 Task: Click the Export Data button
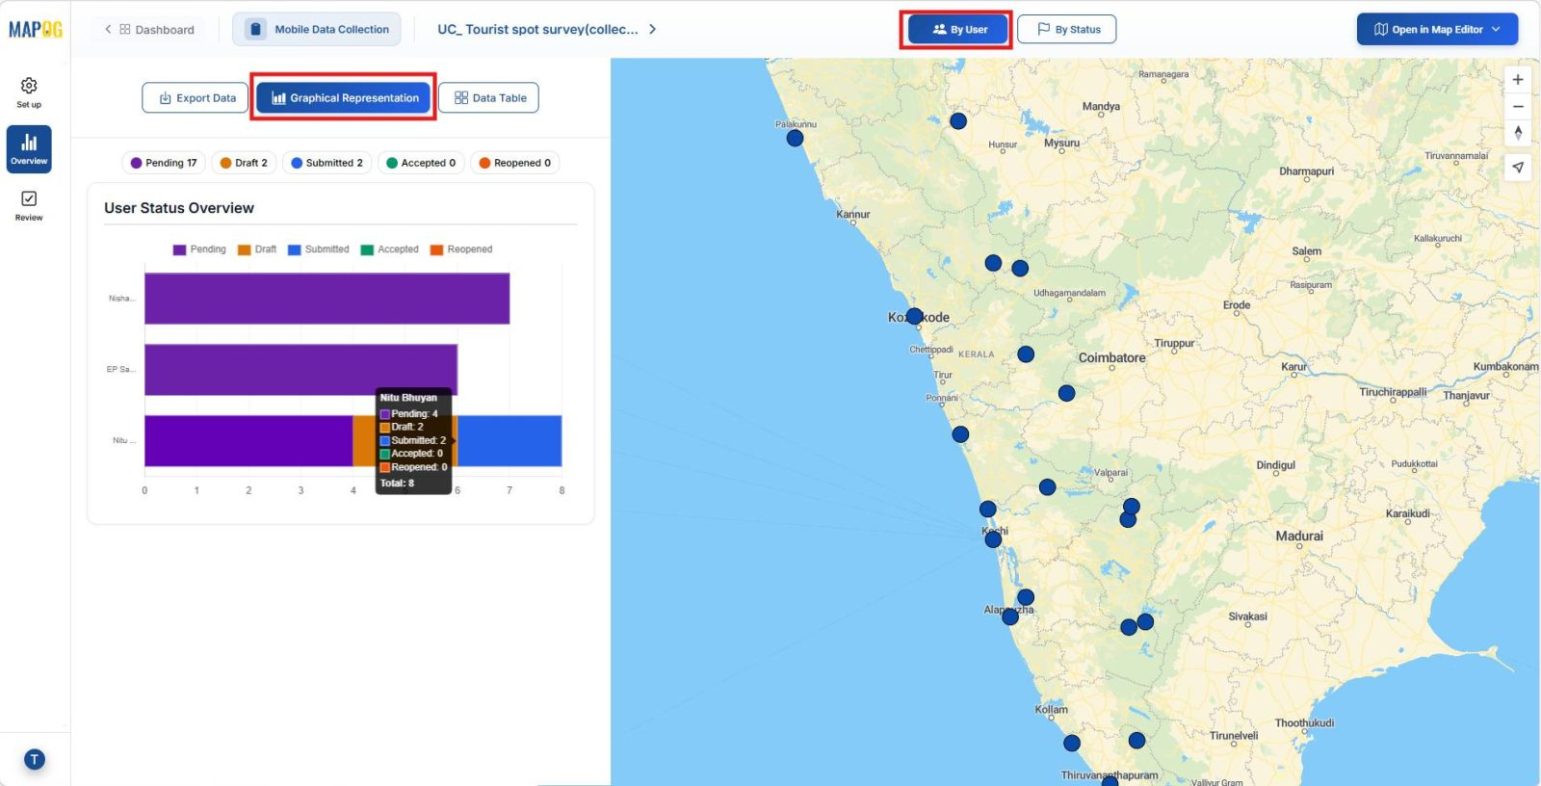pos(194,97)
